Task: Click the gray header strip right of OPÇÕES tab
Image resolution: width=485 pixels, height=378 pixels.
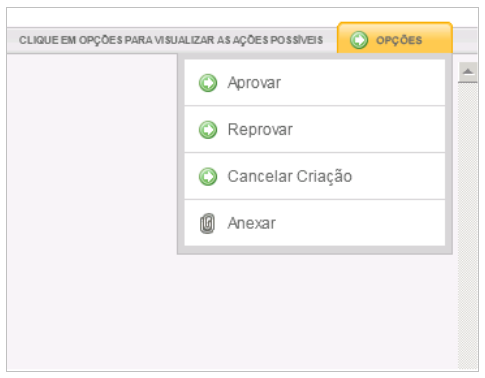Action: pyautogui.click(x=465, y=40)
